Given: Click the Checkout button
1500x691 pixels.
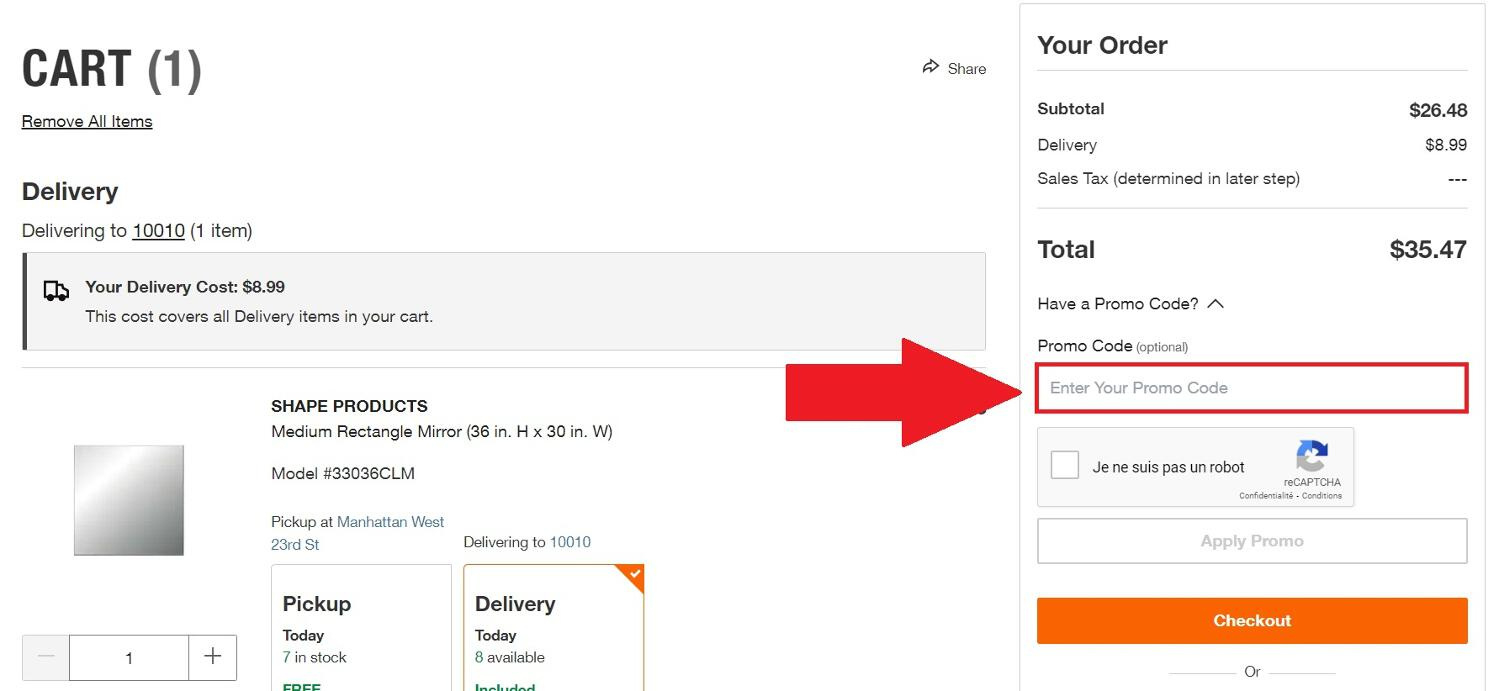Looking at the screenshot, I should pos(1252,620).
